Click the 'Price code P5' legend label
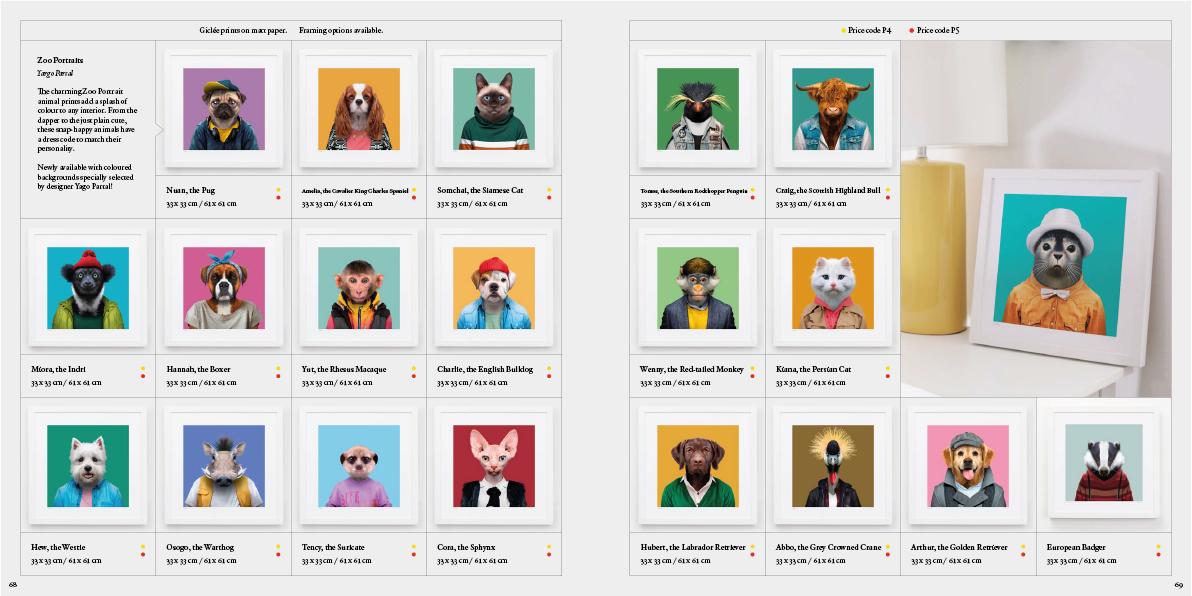1192x596 pixels. click(939, 30)
